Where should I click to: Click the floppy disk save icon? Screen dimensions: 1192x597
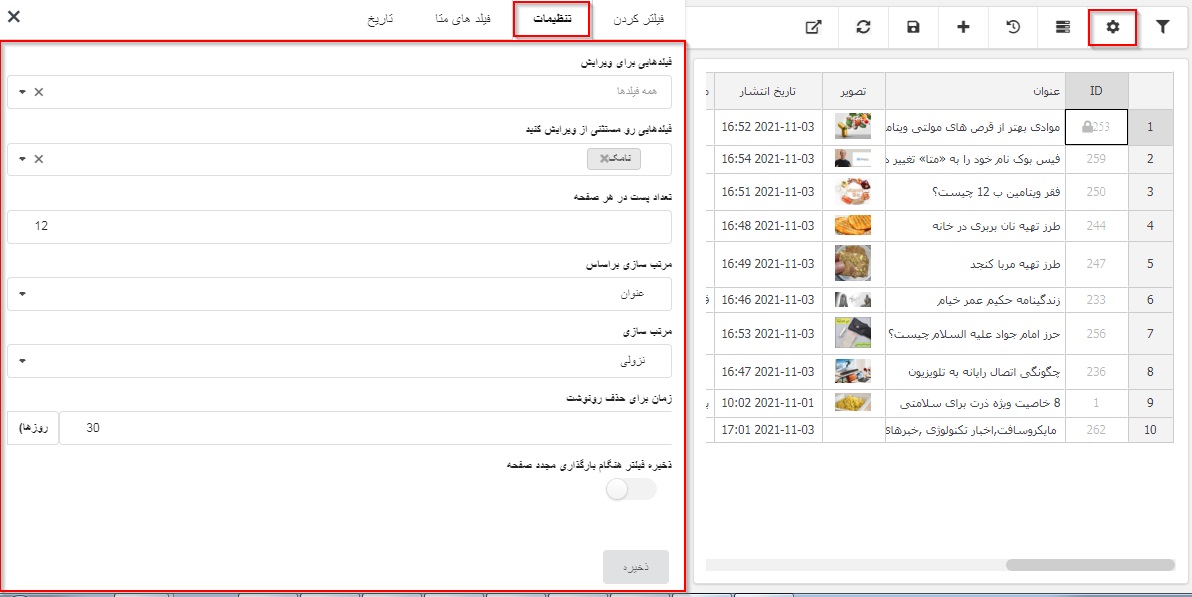tap(913, 28)
